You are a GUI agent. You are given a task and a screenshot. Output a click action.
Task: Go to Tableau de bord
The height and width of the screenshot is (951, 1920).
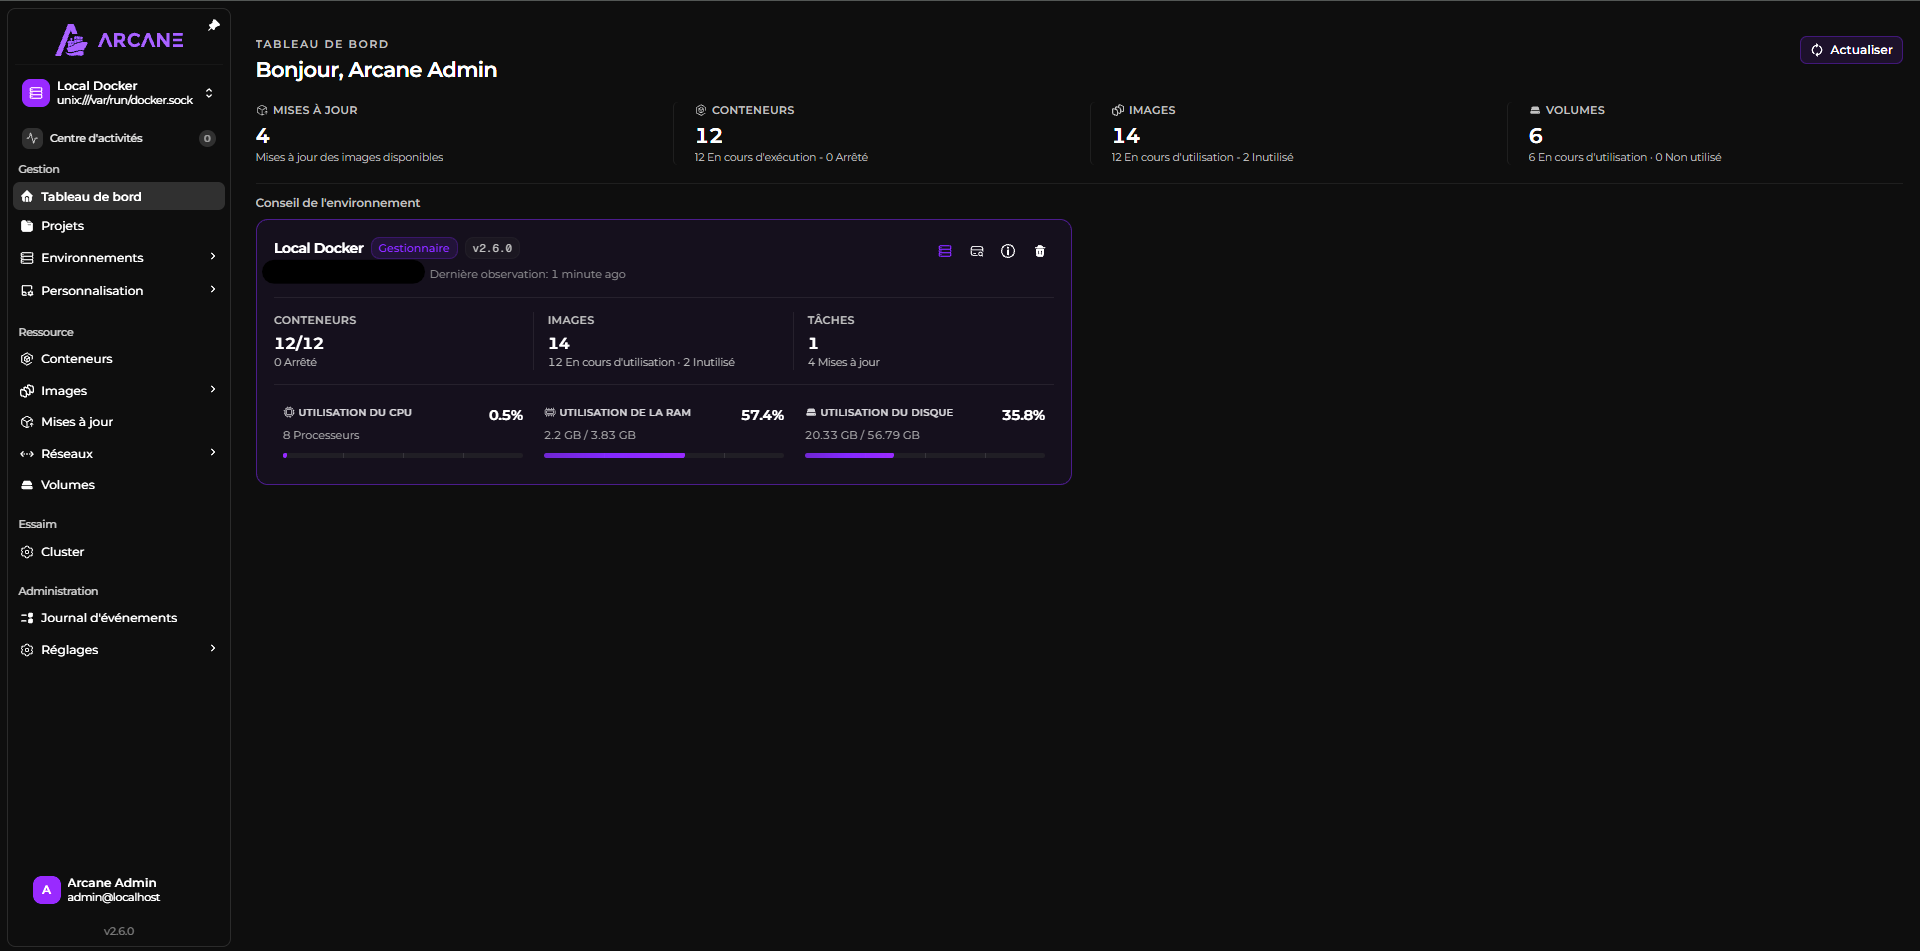pos(118,196)
